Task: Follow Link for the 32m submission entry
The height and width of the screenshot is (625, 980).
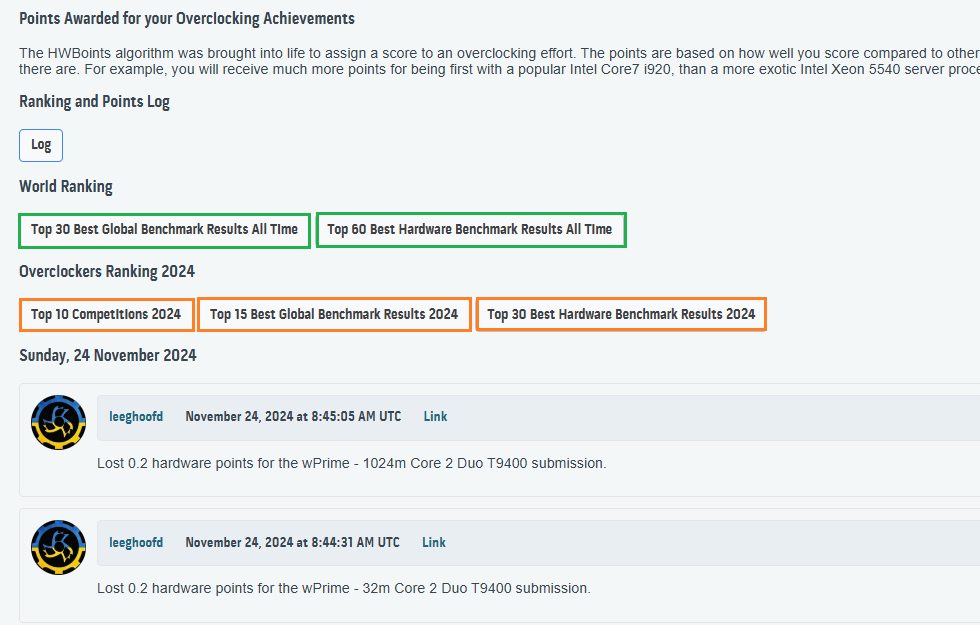Action: (434, 542)
